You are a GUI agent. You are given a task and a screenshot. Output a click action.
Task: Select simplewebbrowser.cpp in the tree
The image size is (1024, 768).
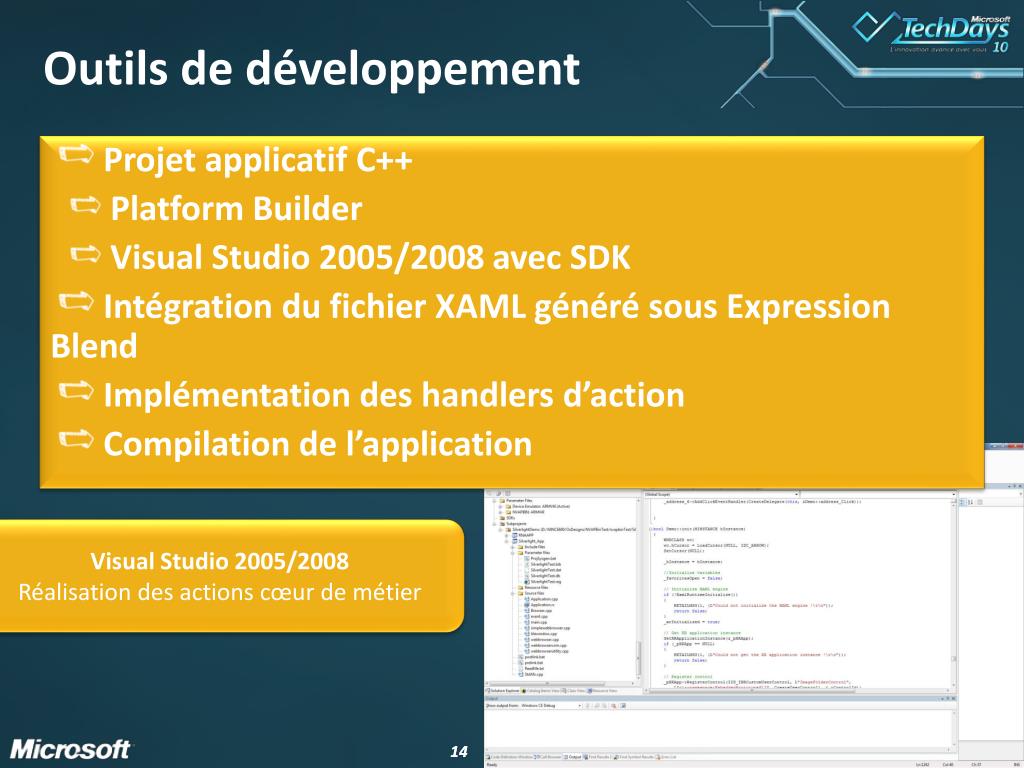(x=547, y=628)
